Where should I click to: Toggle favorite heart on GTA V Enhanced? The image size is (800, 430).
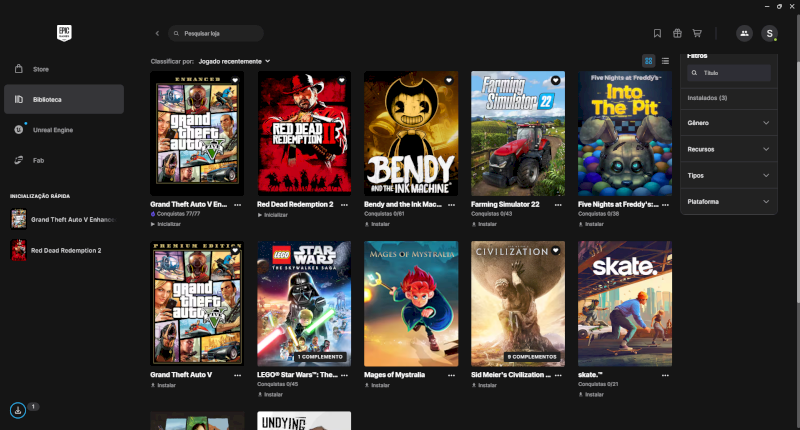pos(235,80)
